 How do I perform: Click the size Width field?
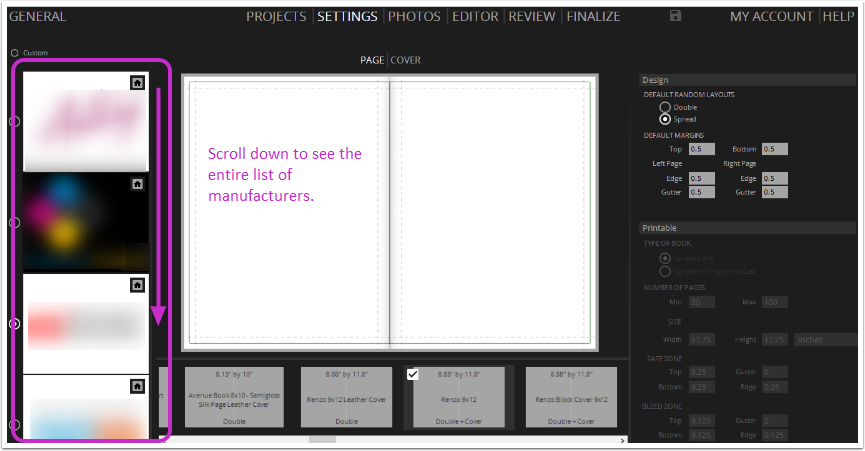tap(702, 340)
